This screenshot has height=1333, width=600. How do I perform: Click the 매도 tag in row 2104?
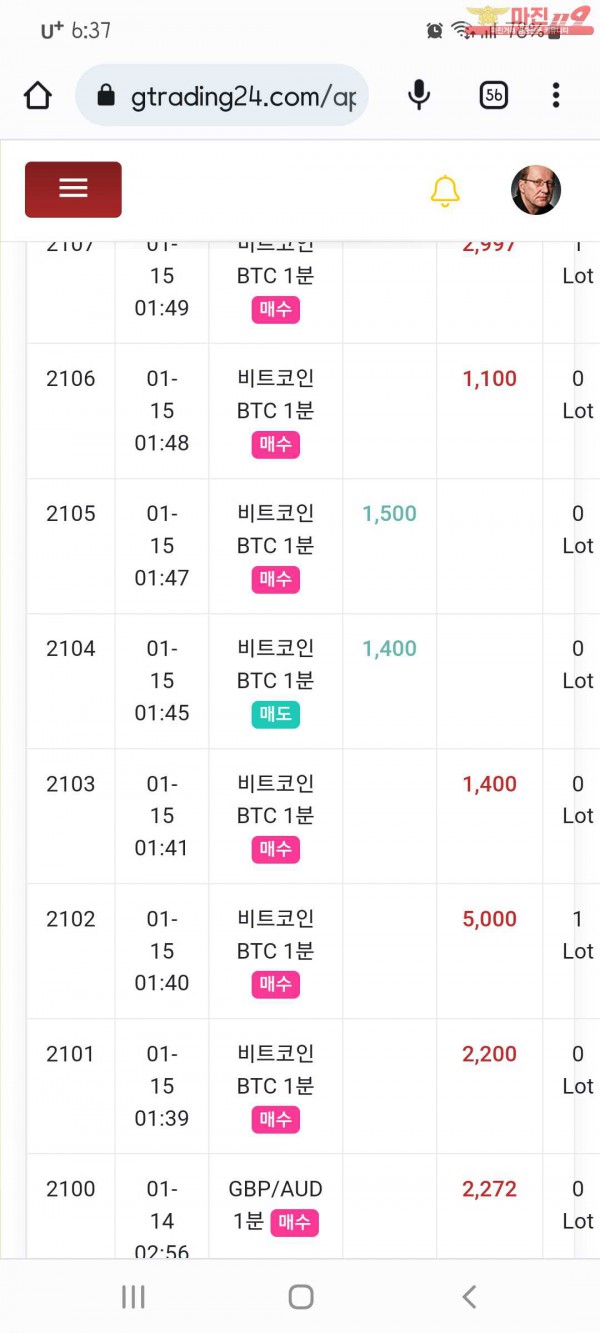[x=275, y=715]
